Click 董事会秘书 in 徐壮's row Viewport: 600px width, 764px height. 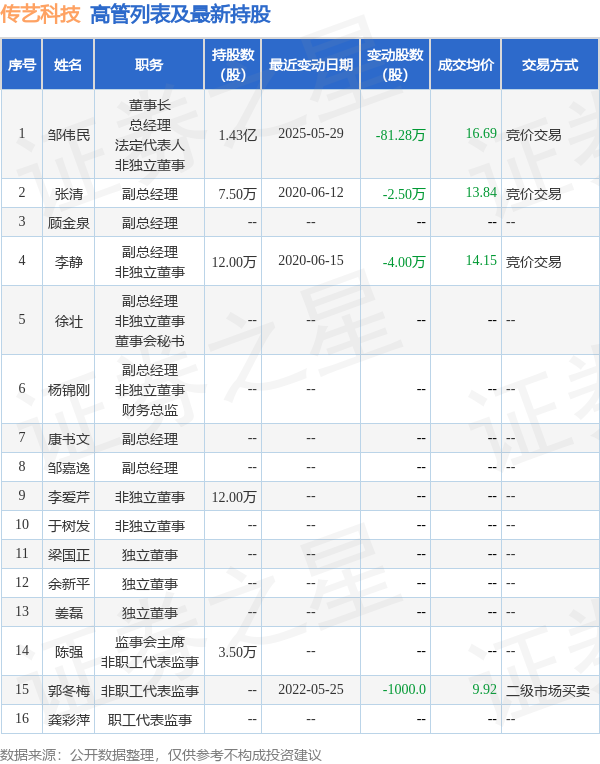pos(150,341)
